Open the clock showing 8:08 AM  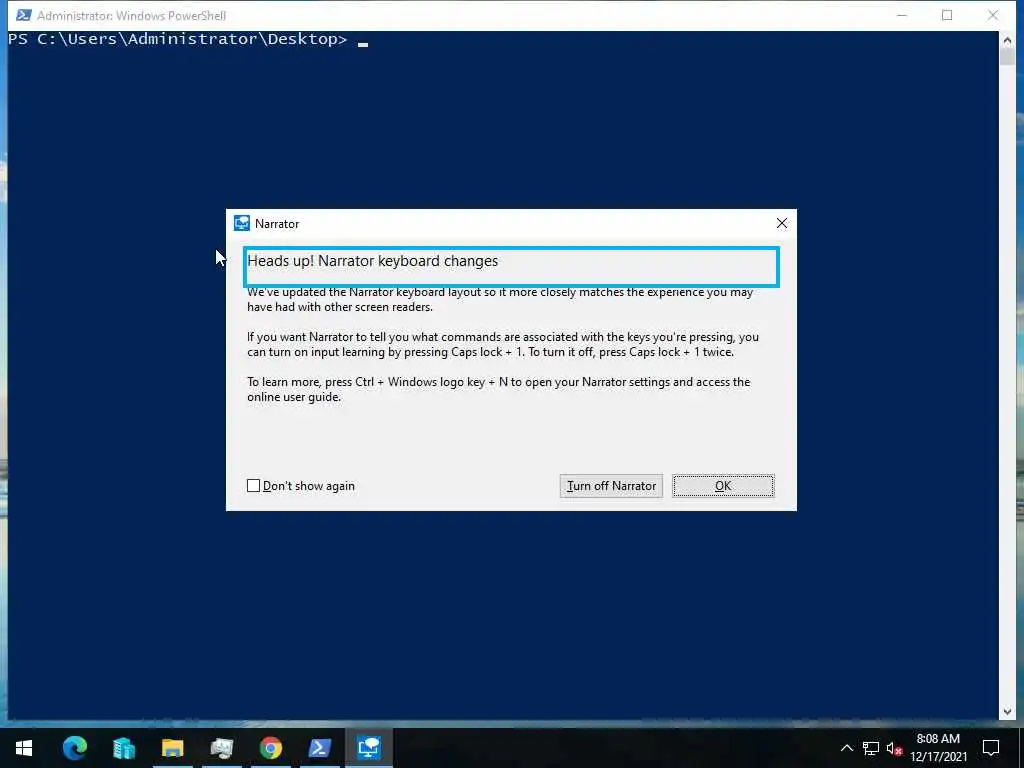(x=938, y=748)
